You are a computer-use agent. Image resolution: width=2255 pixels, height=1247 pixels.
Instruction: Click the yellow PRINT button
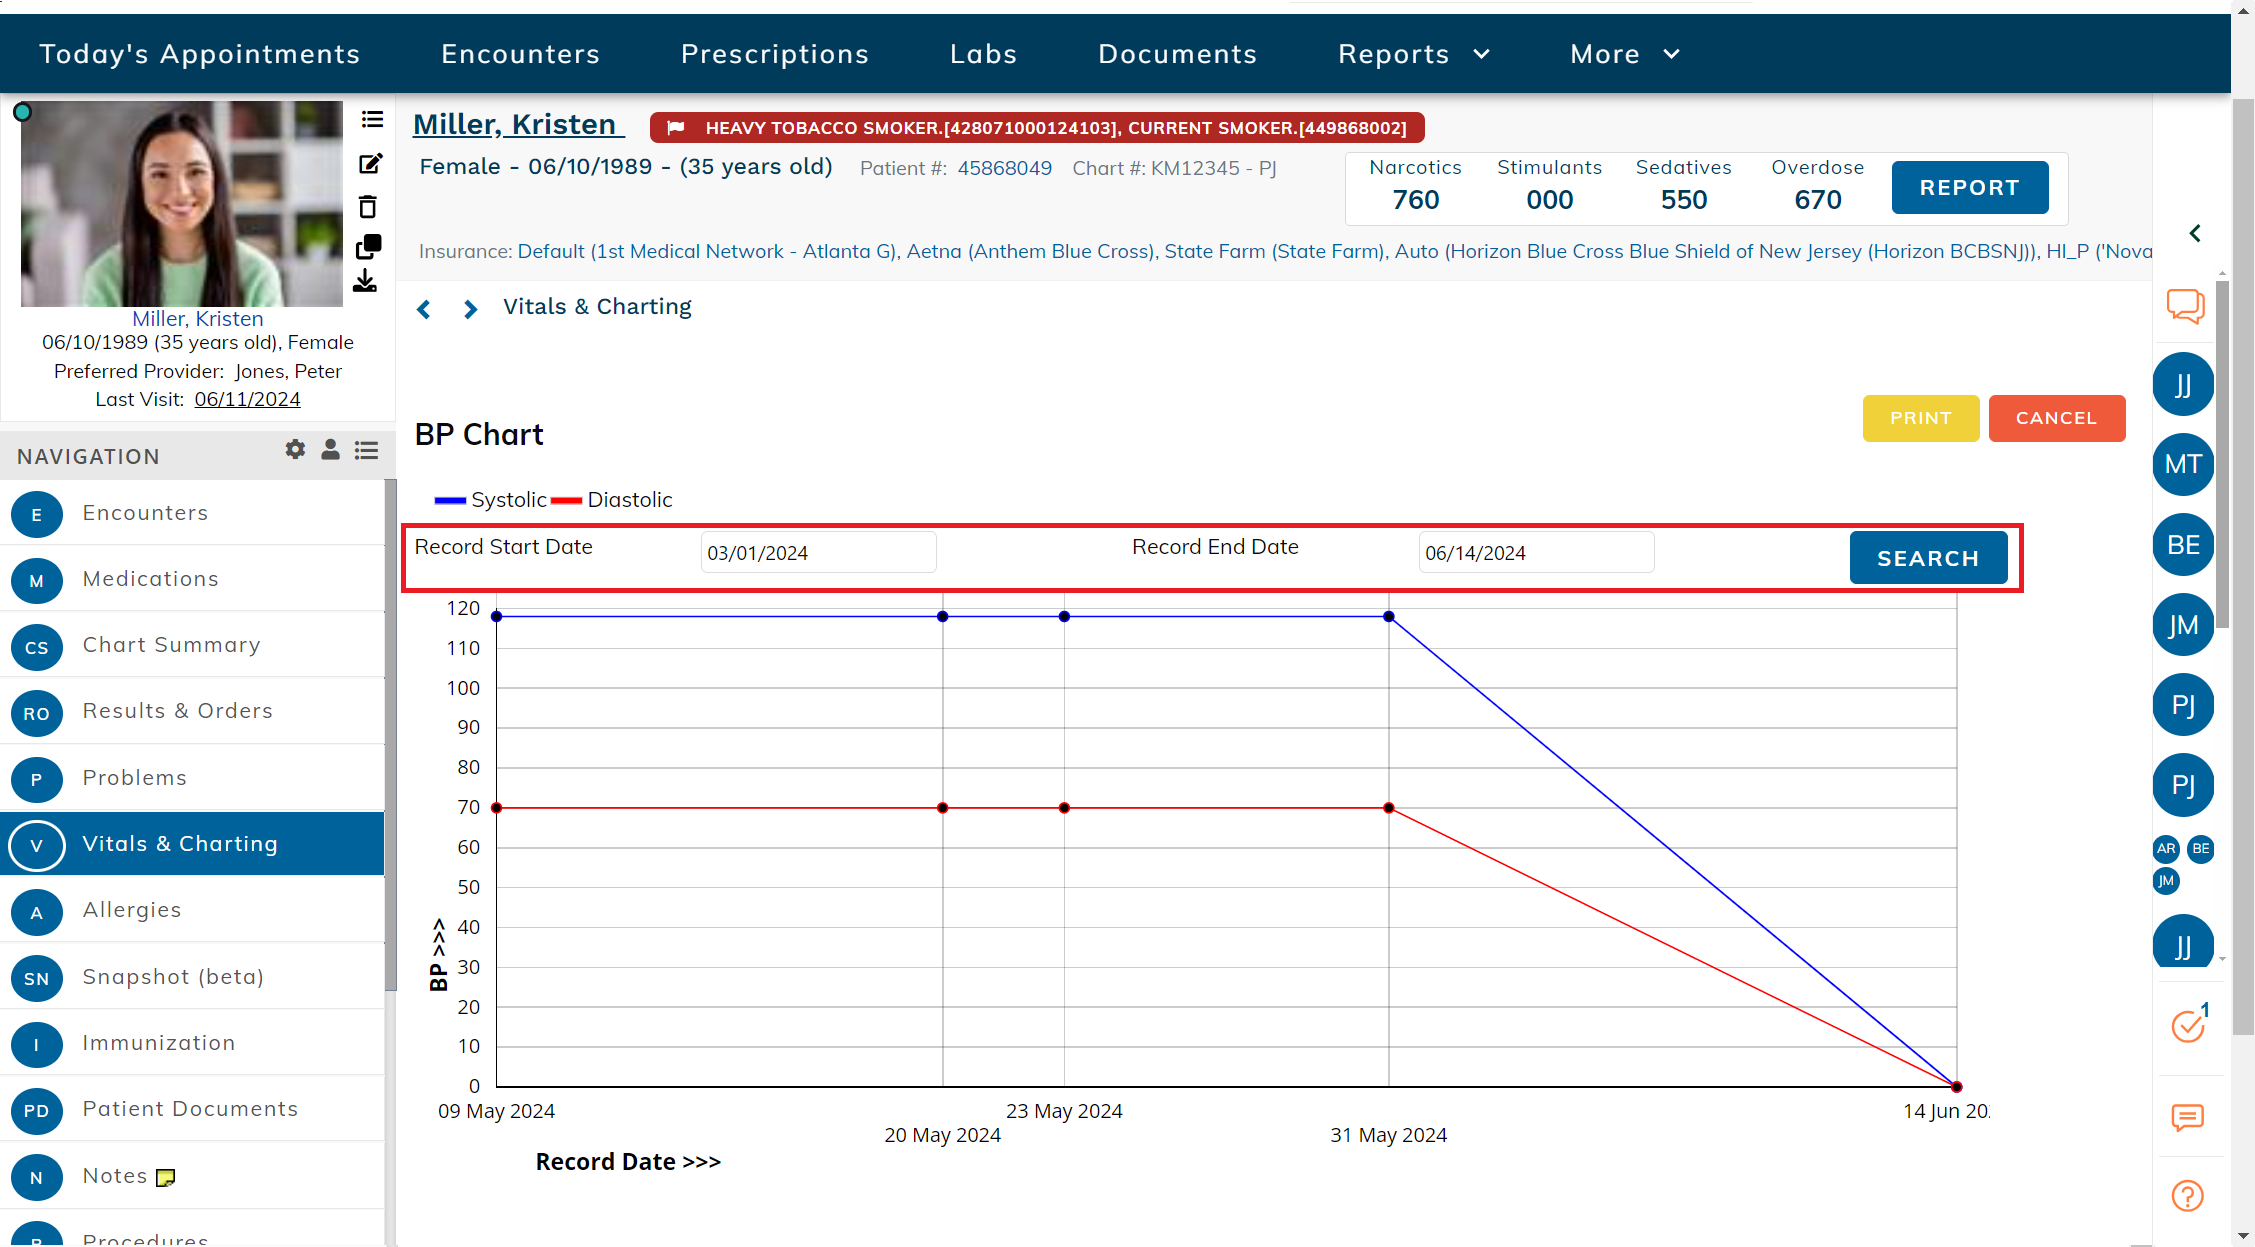tap(1920, 418)
